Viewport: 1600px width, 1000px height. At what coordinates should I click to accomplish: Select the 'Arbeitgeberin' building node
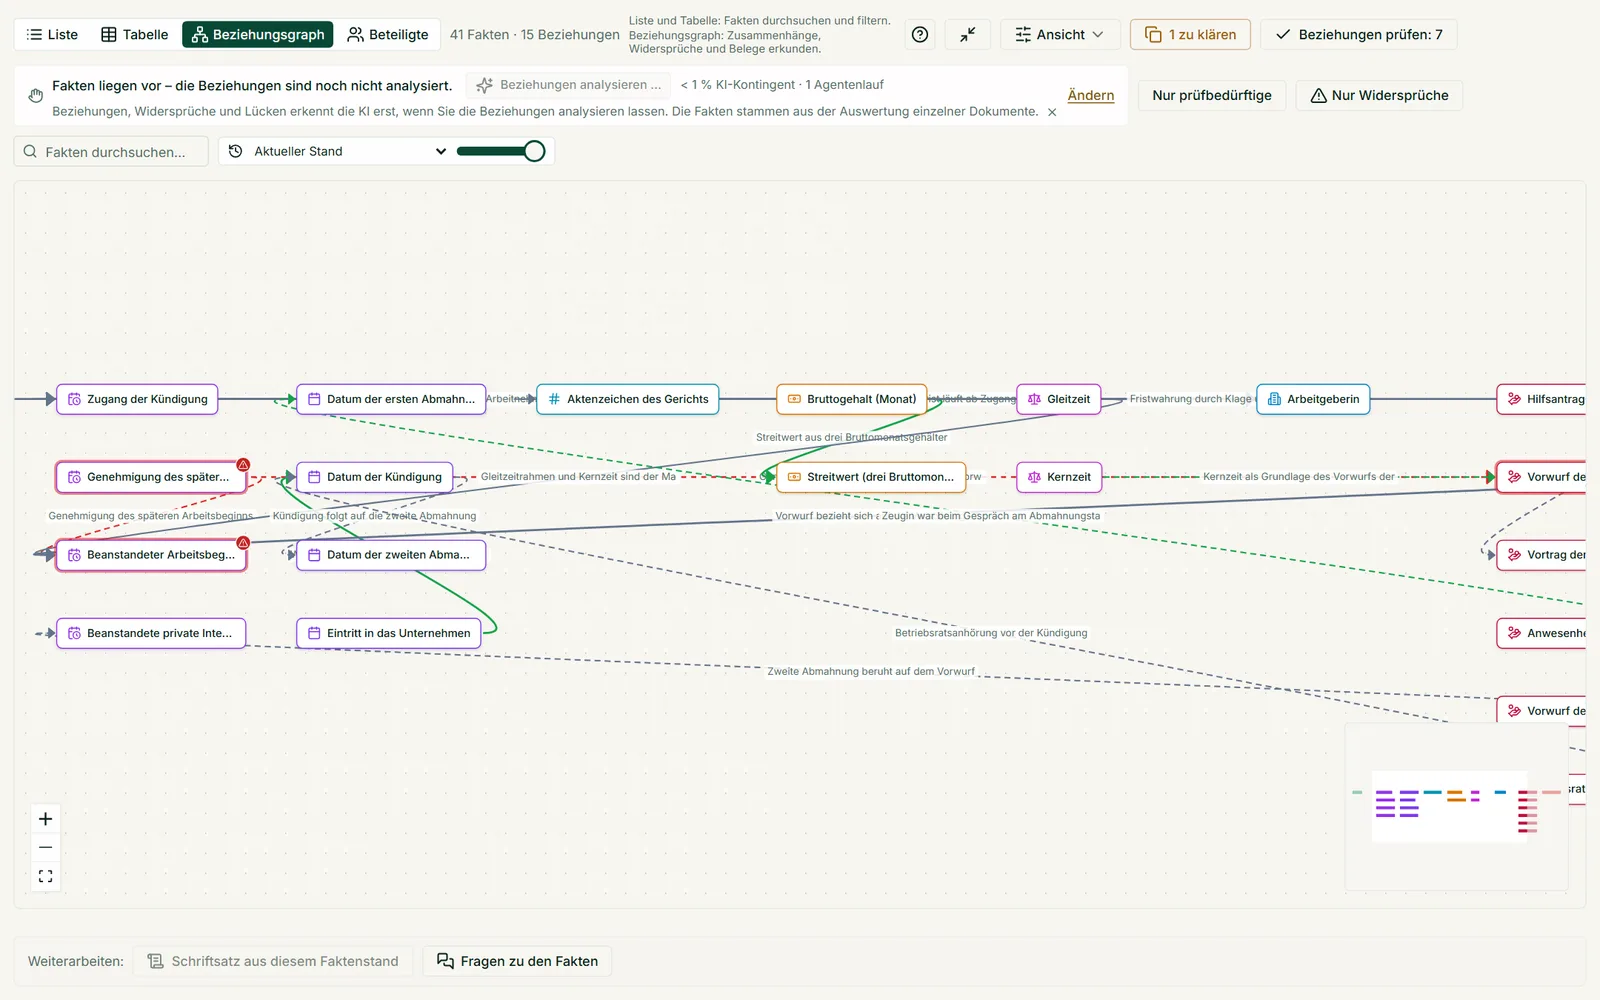click(x=1313, y=399)
